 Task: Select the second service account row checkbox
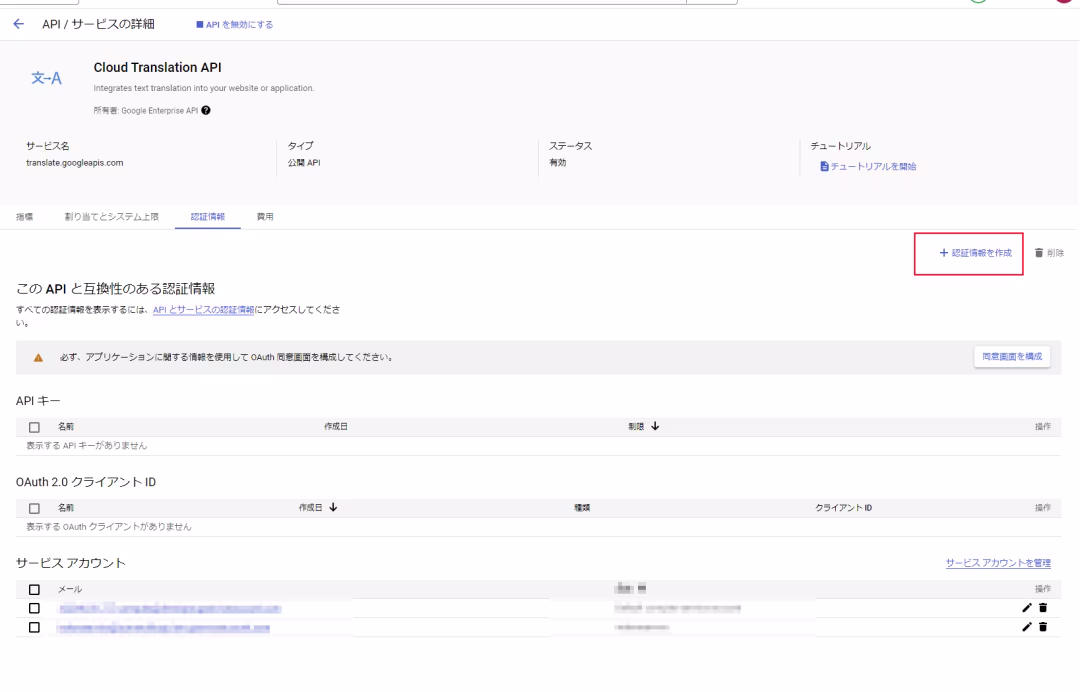[x=34, y=628]
